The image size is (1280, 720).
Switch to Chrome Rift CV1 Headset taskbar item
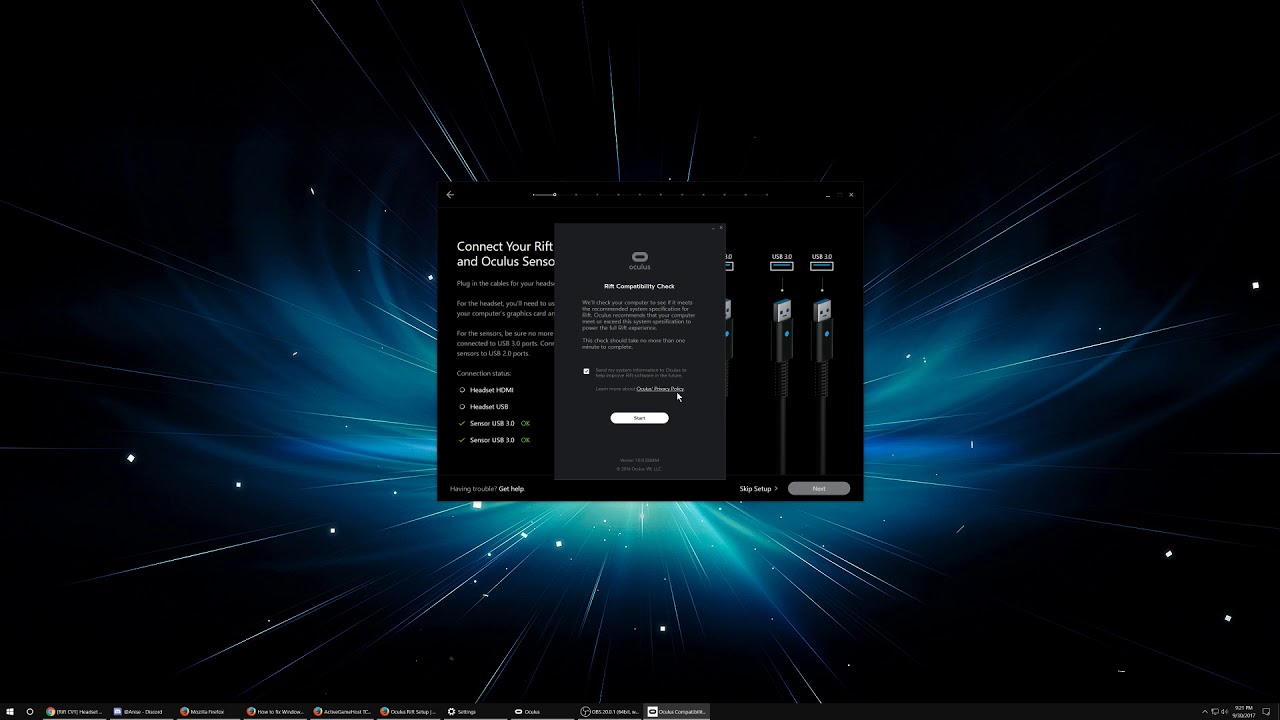74,712
